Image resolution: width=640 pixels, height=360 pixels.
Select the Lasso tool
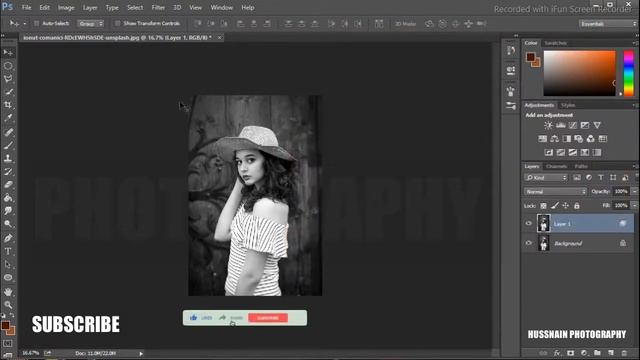point(8,79)
